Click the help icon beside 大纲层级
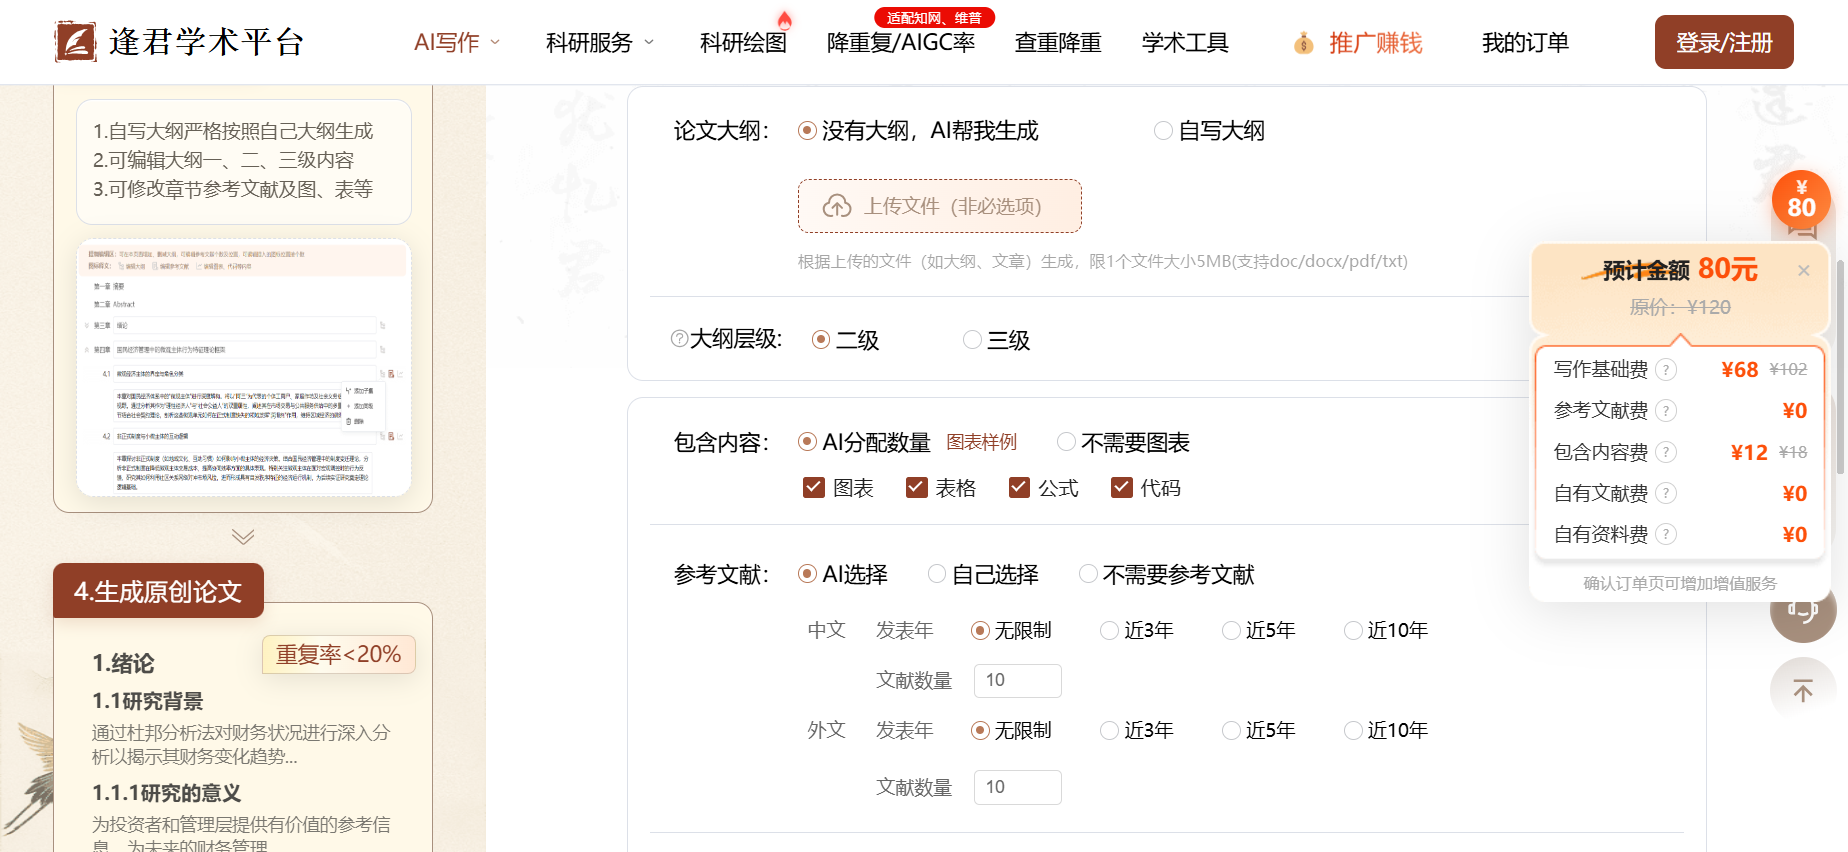 [679, 339]
